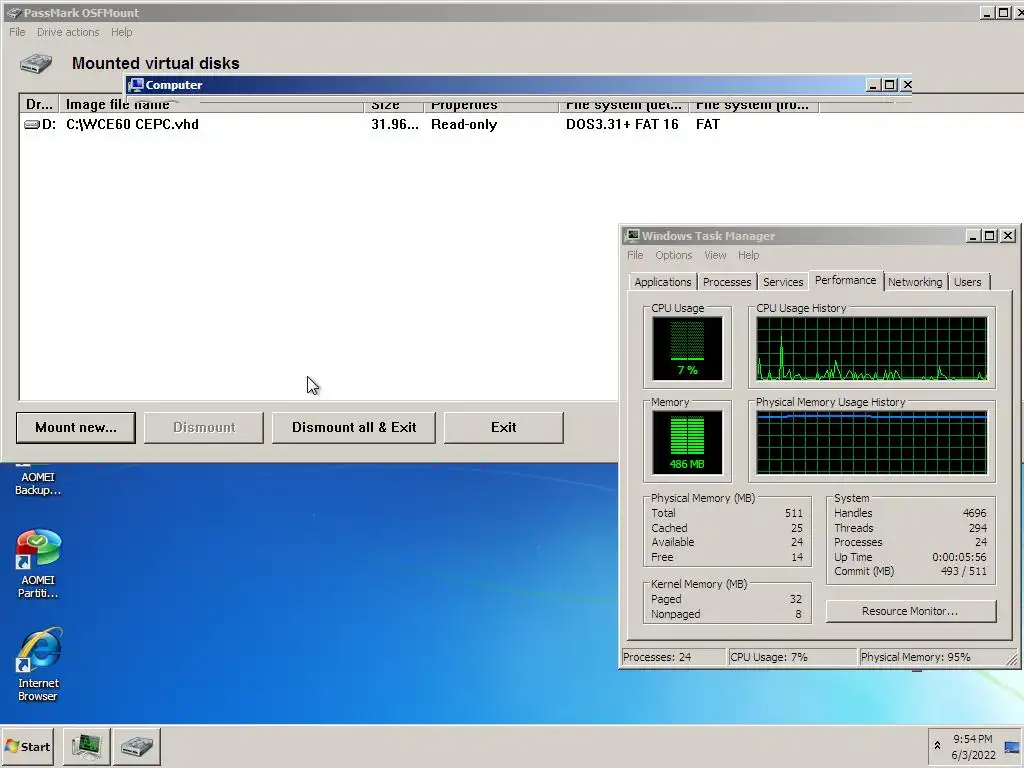Minimize the Computer window

point(872,85)
